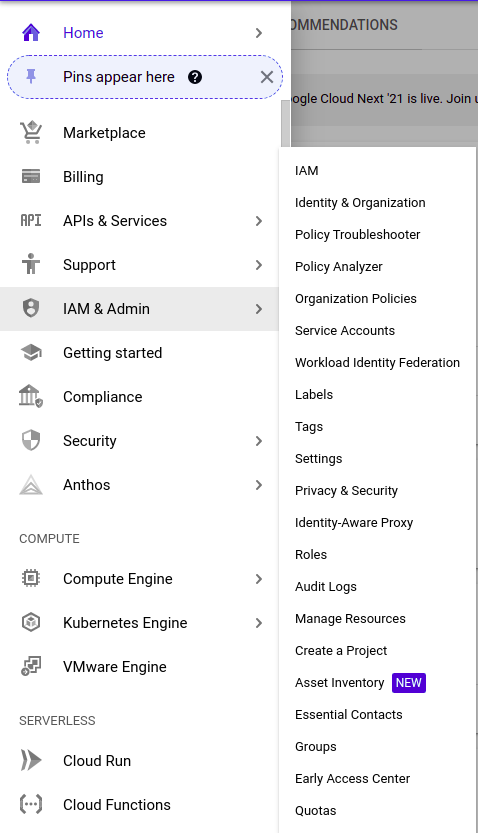Image resolution: width=478 pixels, height=833 pixels.
Task: Open Service Accounts from the submenu
Action: [345, 330]
